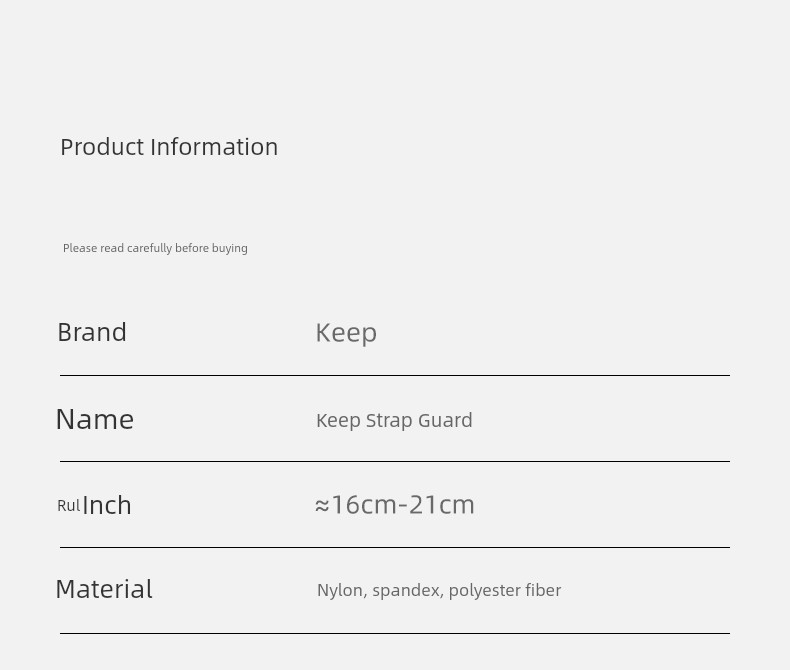Click the divider line under the Inch row
The height and width of the screenshot is (670, 790).
[394, 547]
